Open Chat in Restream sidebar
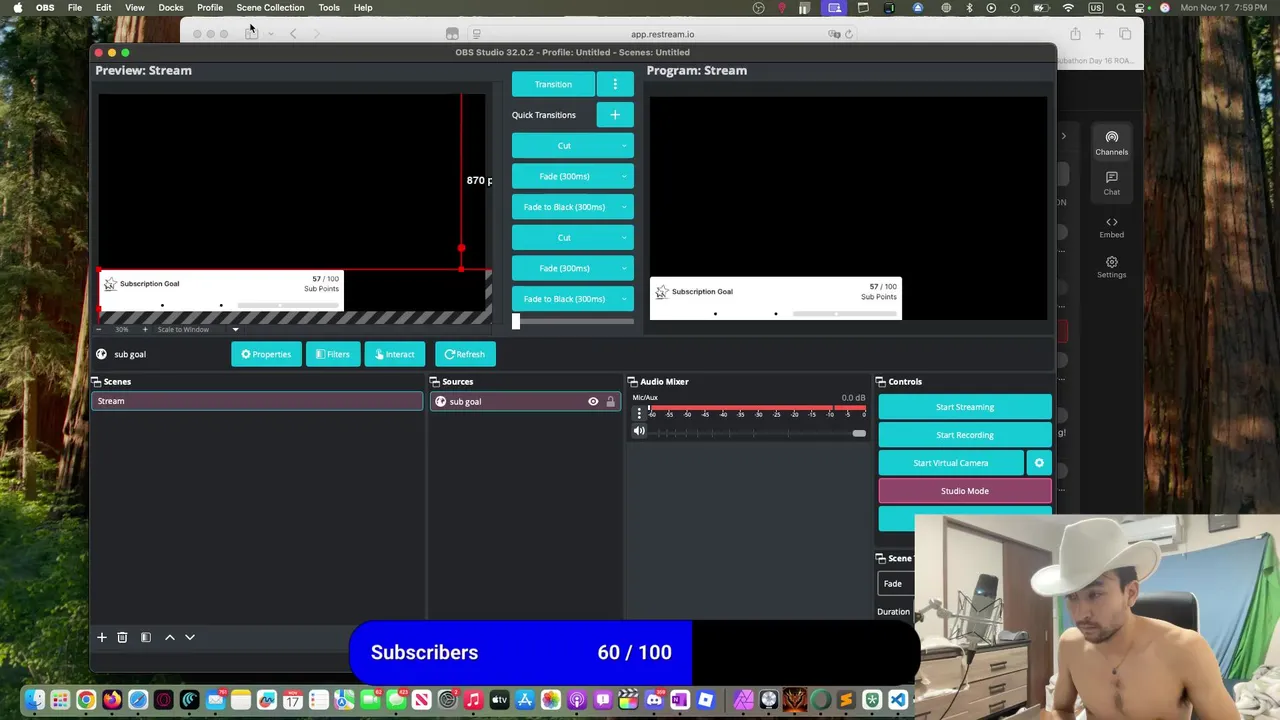The image size is (1280, 720). pyautogui.click(x=1111, y=184)
